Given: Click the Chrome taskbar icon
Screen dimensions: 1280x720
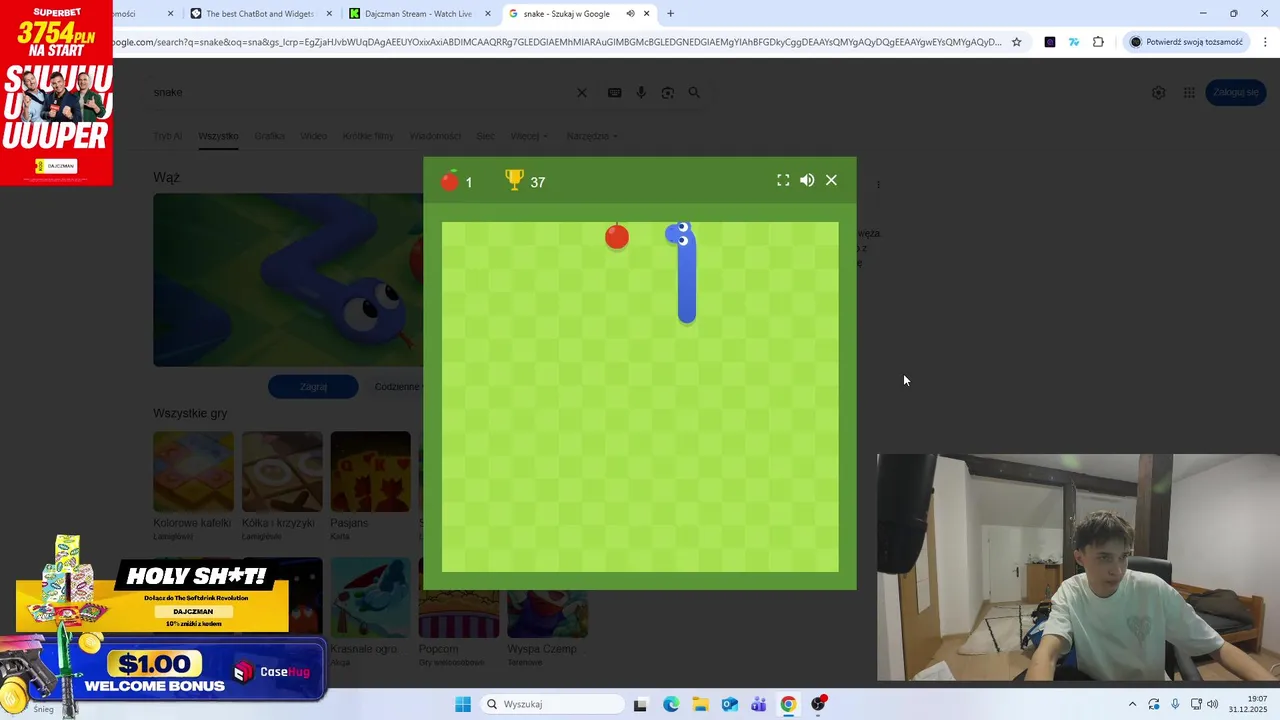Looking at the screenshot, I should pos(788,704).
